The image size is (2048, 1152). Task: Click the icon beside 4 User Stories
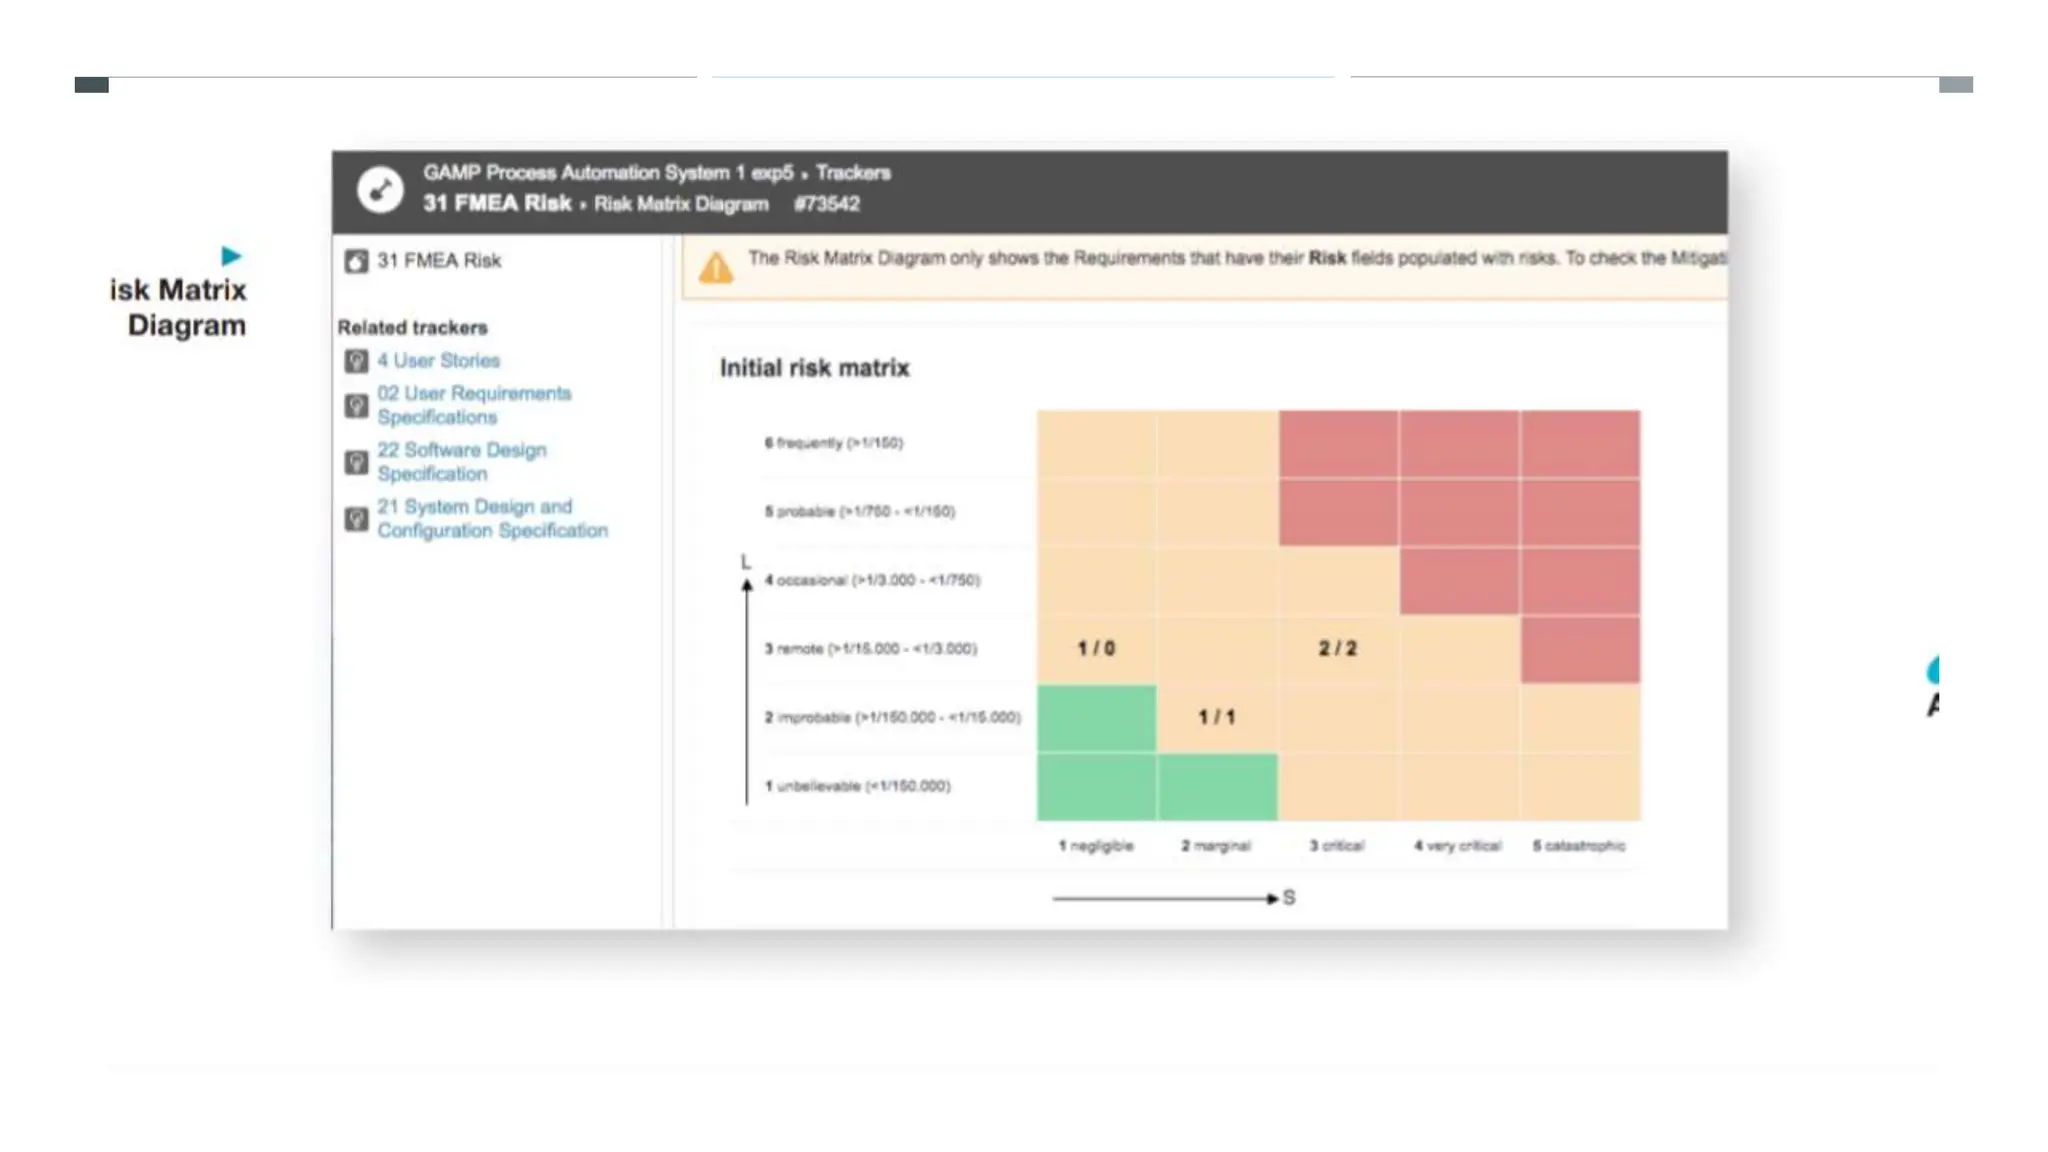coord(356,361)
